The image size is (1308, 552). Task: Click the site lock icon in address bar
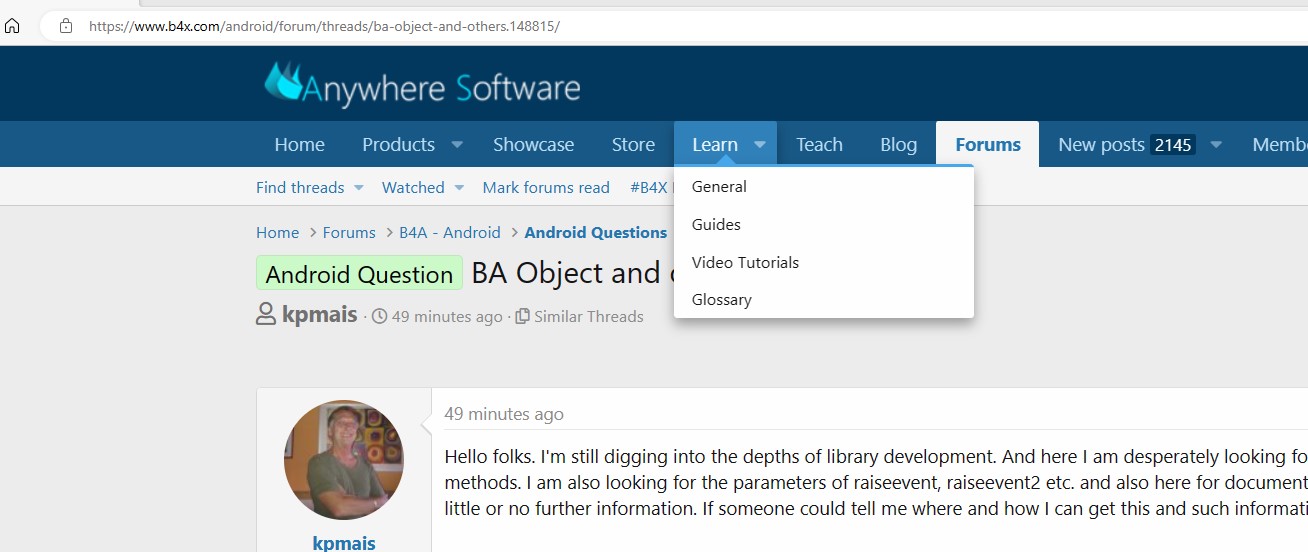tap(66, 26)
